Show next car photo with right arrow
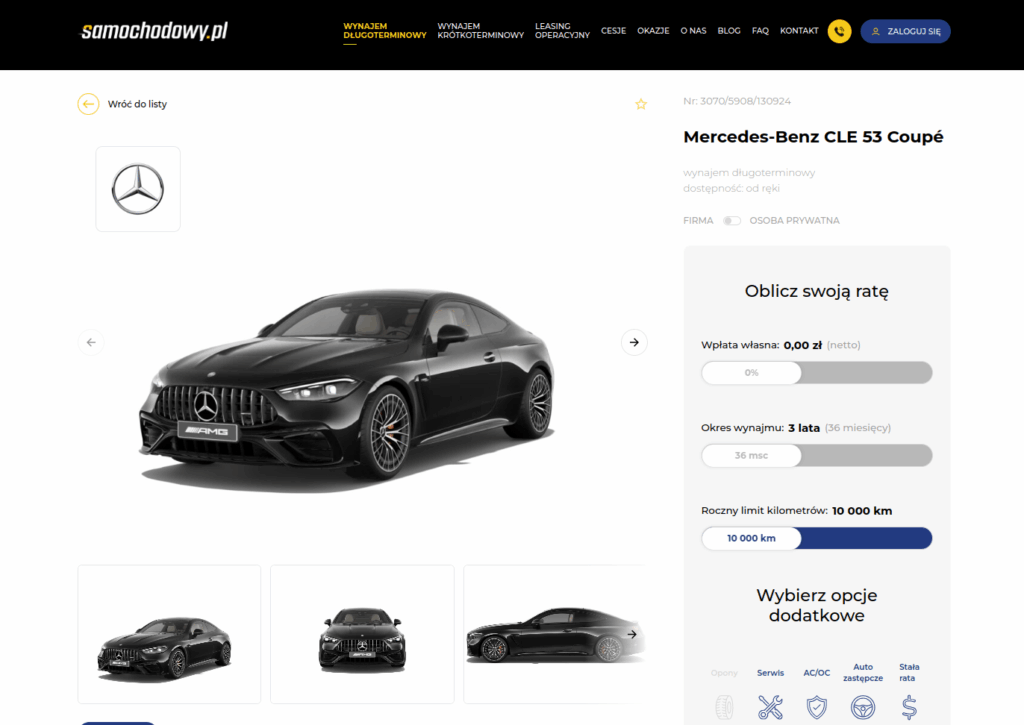The image size is (1024, 725). [x=634, y=342]
